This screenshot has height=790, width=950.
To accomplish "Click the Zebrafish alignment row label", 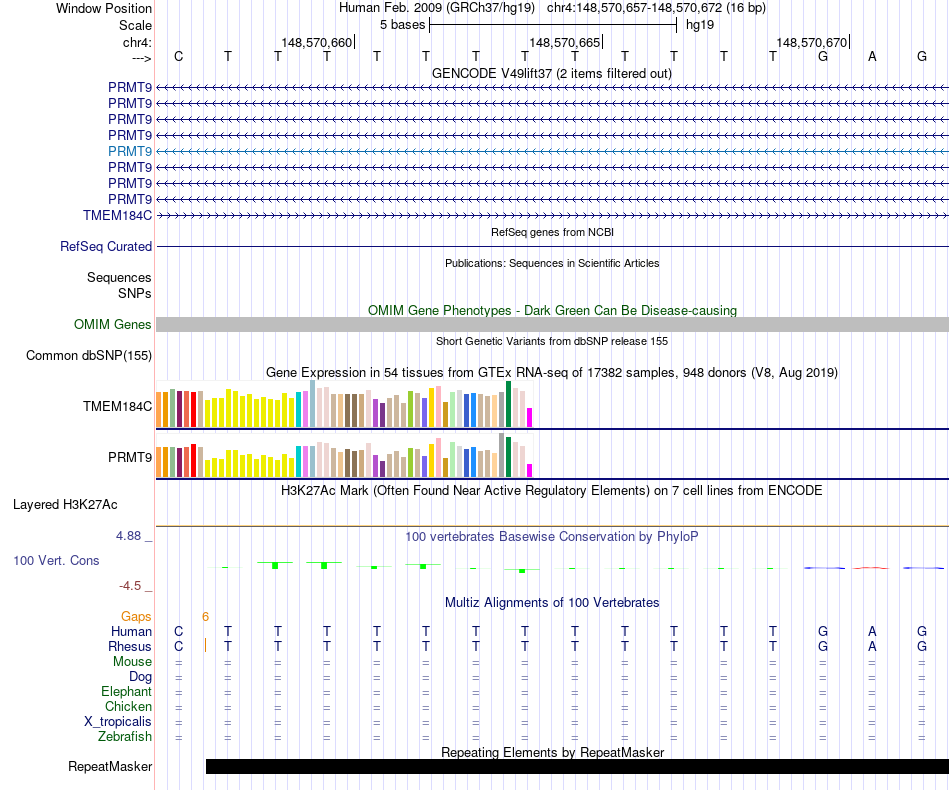I will (x=125, y=737).
